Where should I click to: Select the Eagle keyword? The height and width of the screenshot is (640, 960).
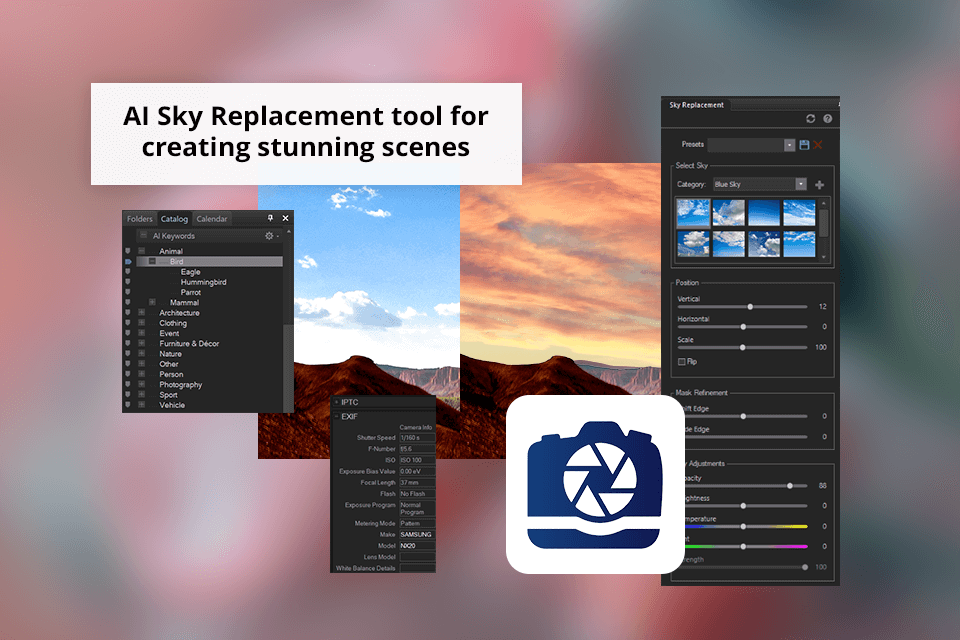[x=190, y=272]
